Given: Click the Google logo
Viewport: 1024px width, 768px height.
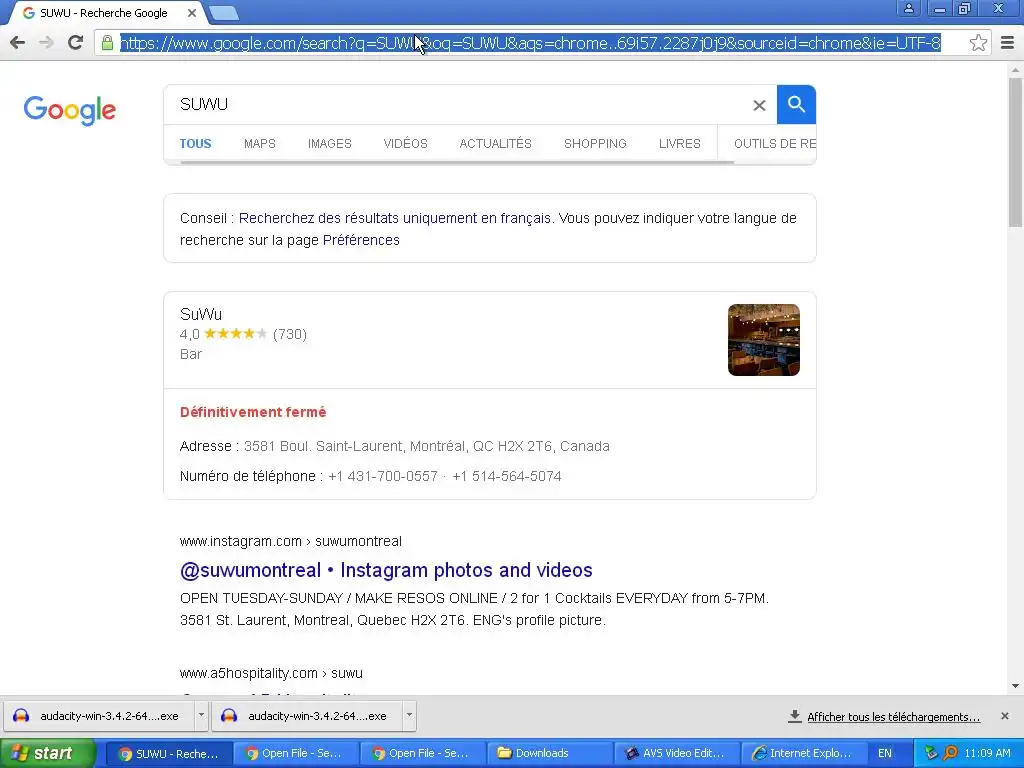Looking at the screenshot, I should pos(70,110).
